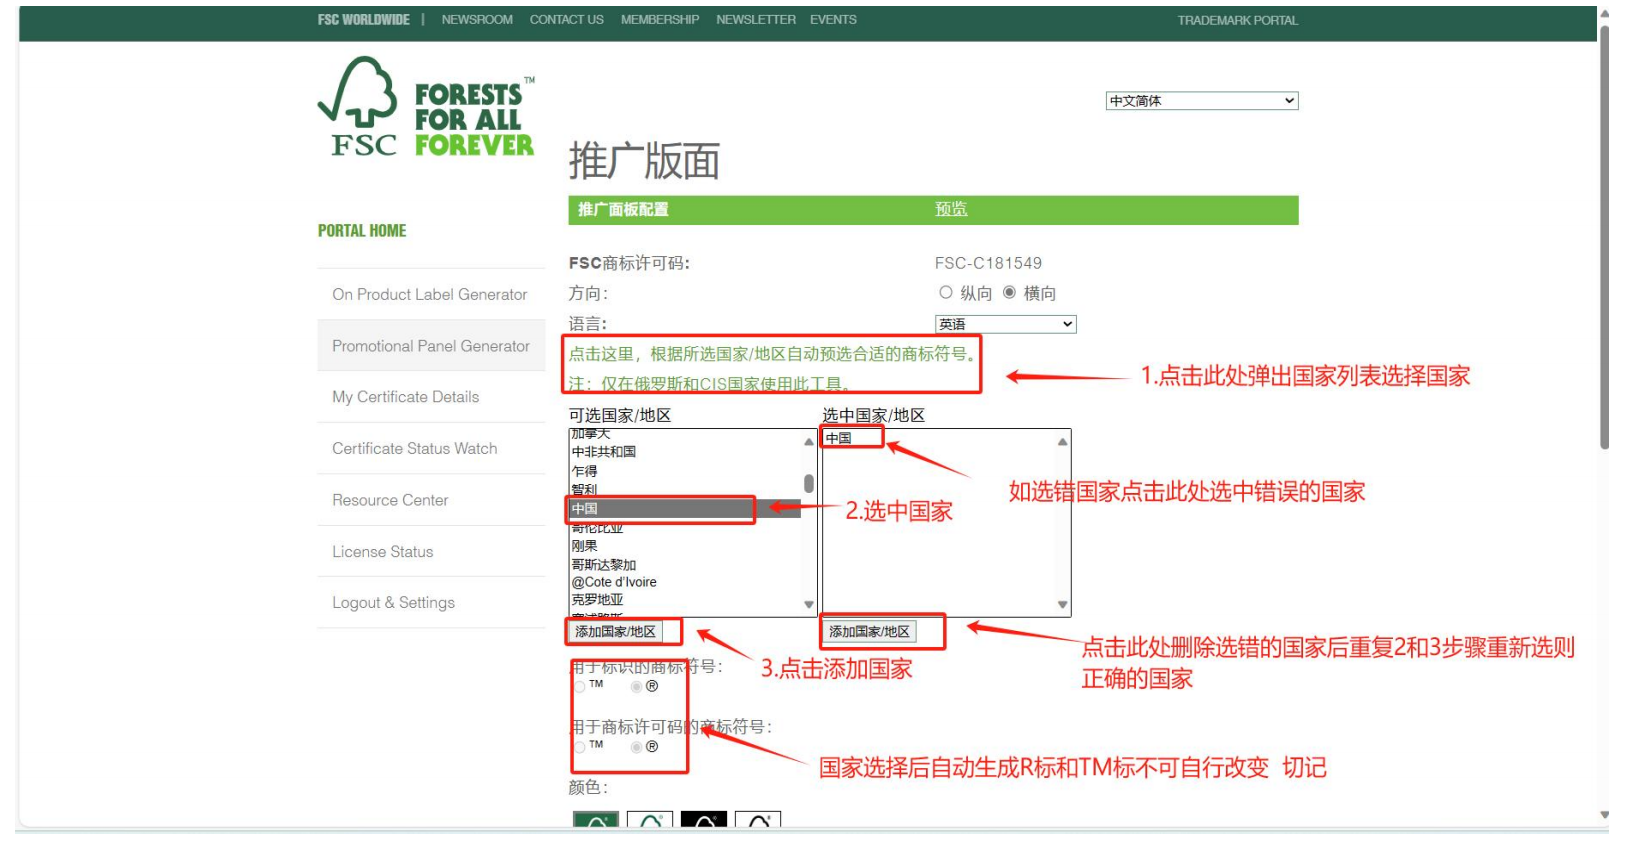Pick the green background logo color swatch
The height and width of the screenshot is (841, 1628).
pos(596,819)
